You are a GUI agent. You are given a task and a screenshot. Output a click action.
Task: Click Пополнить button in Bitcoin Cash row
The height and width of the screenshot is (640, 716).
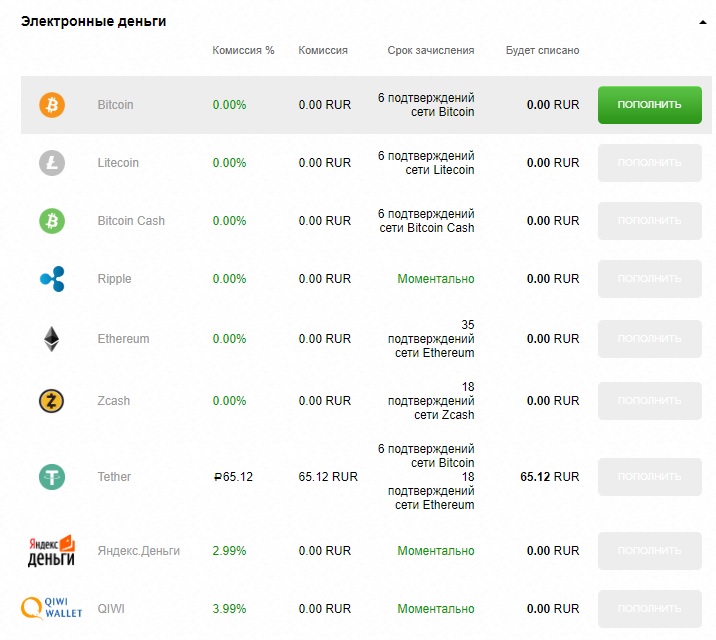click(x=649, y=221)
